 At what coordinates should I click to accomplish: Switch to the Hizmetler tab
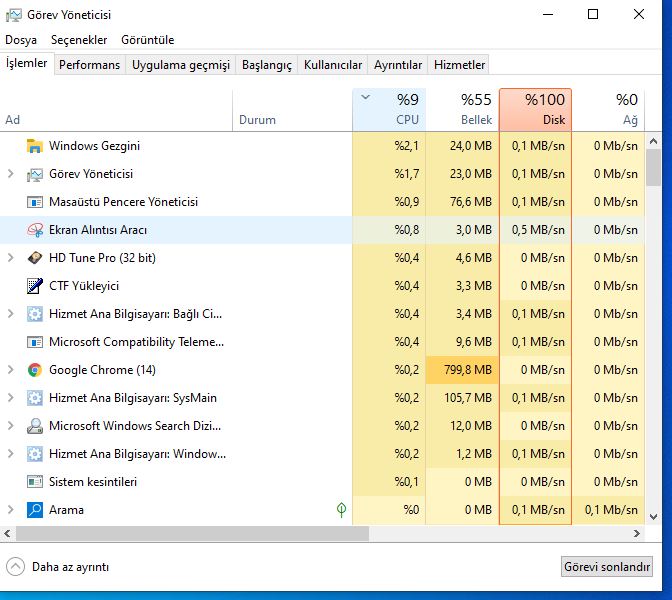[x=459, y=65]
